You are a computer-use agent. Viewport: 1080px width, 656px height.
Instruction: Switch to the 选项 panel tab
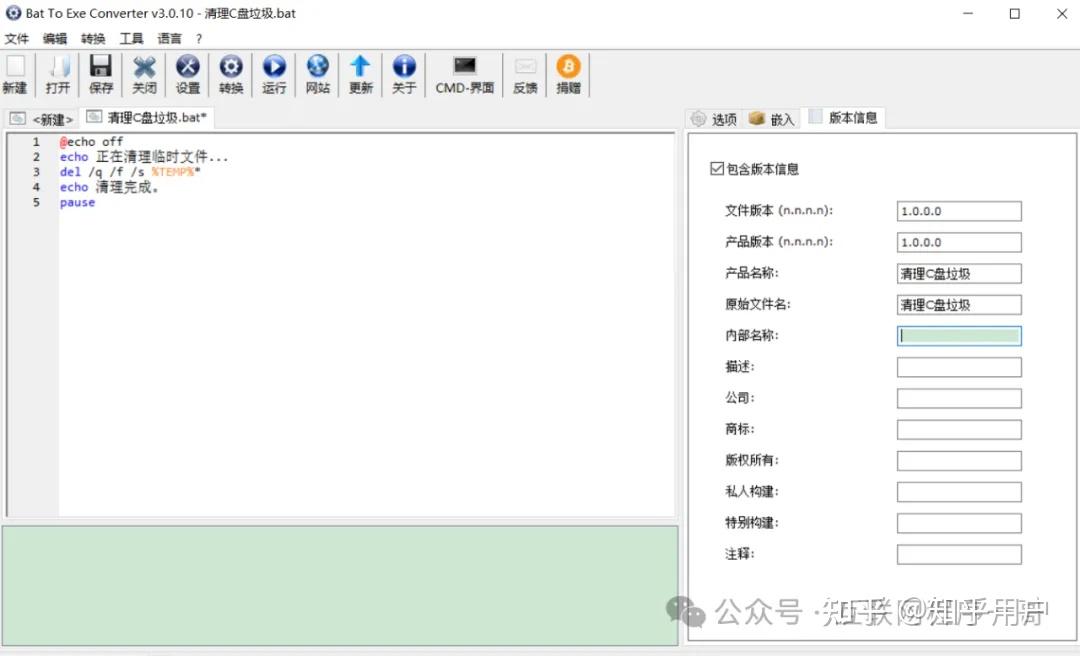tap(714, 119)
